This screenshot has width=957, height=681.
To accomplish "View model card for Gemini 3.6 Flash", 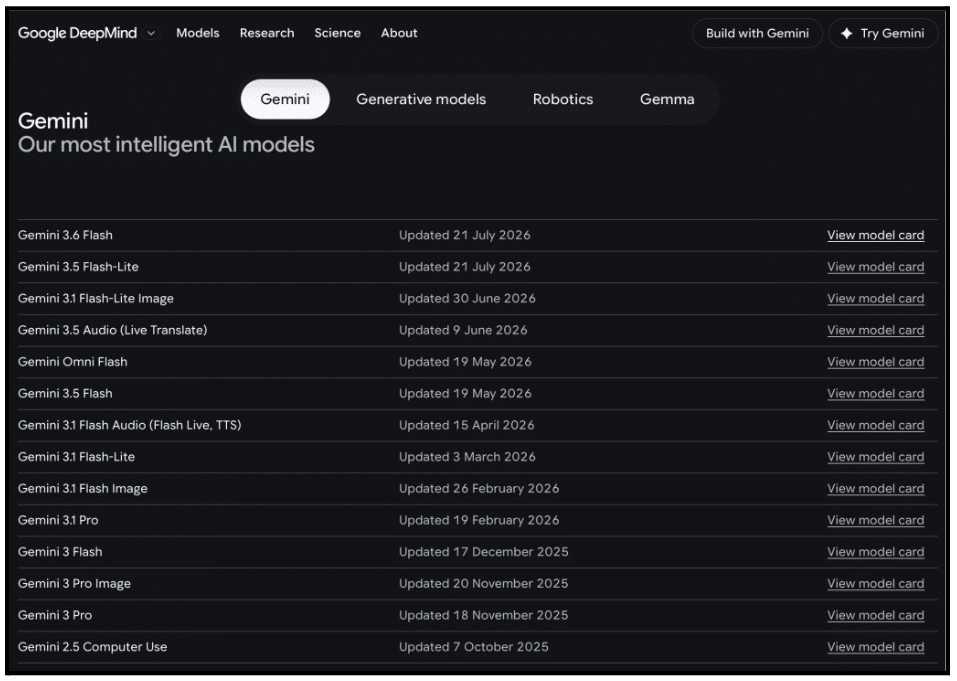I will click(x=876, y=235).
